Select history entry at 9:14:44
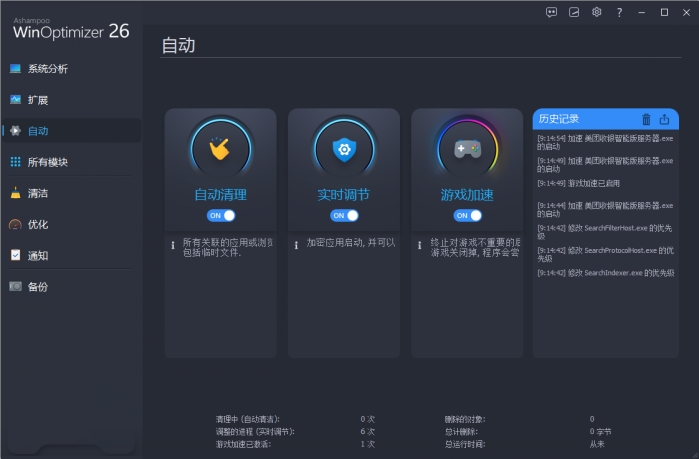The height and width of the screenshot is (459, 699). 605,209
